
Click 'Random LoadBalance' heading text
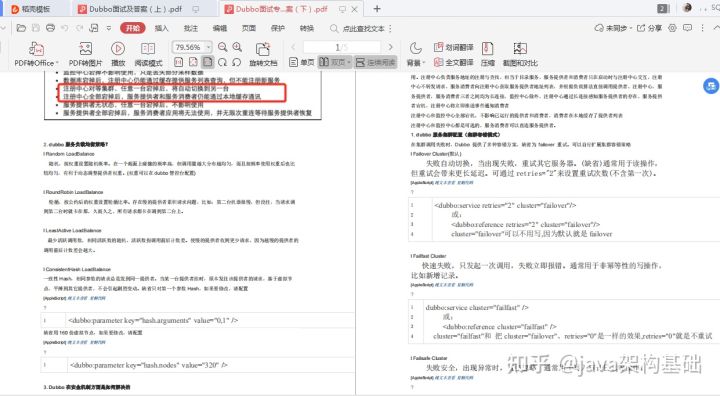pyautogui.click(x=69, y=154)
